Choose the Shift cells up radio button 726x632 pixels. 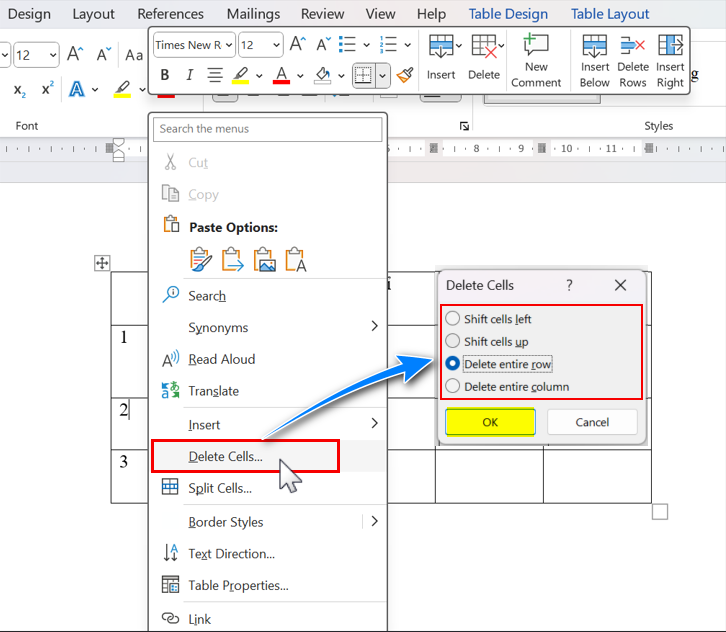(453, 342)
